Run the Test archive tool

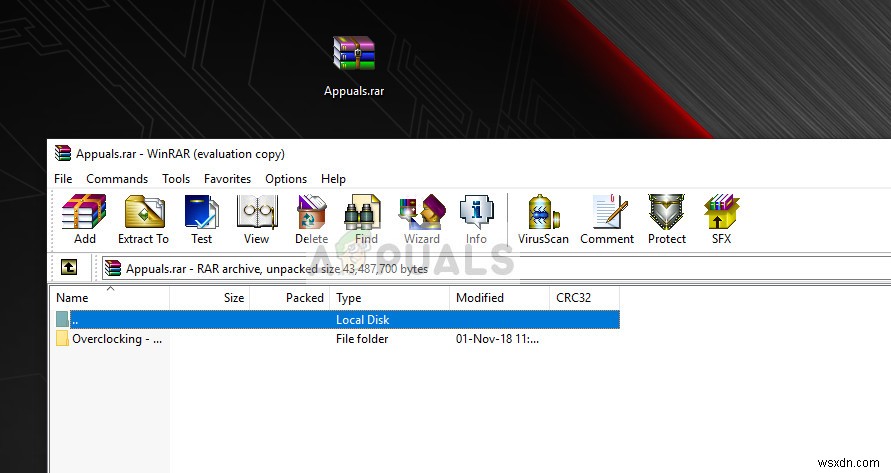coord(201,219)
